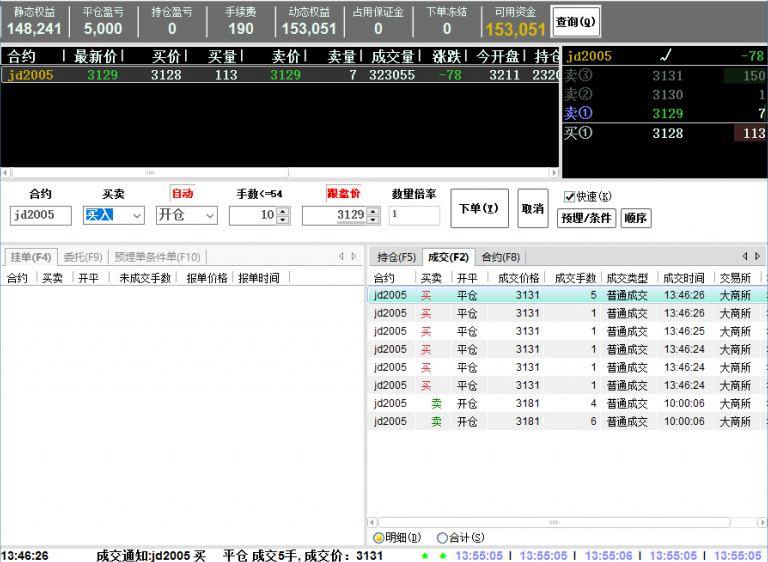Click the 成交通知 status bar message
Image resolution: width=768 pixels, height=562 pixels.
click(239, 556)
